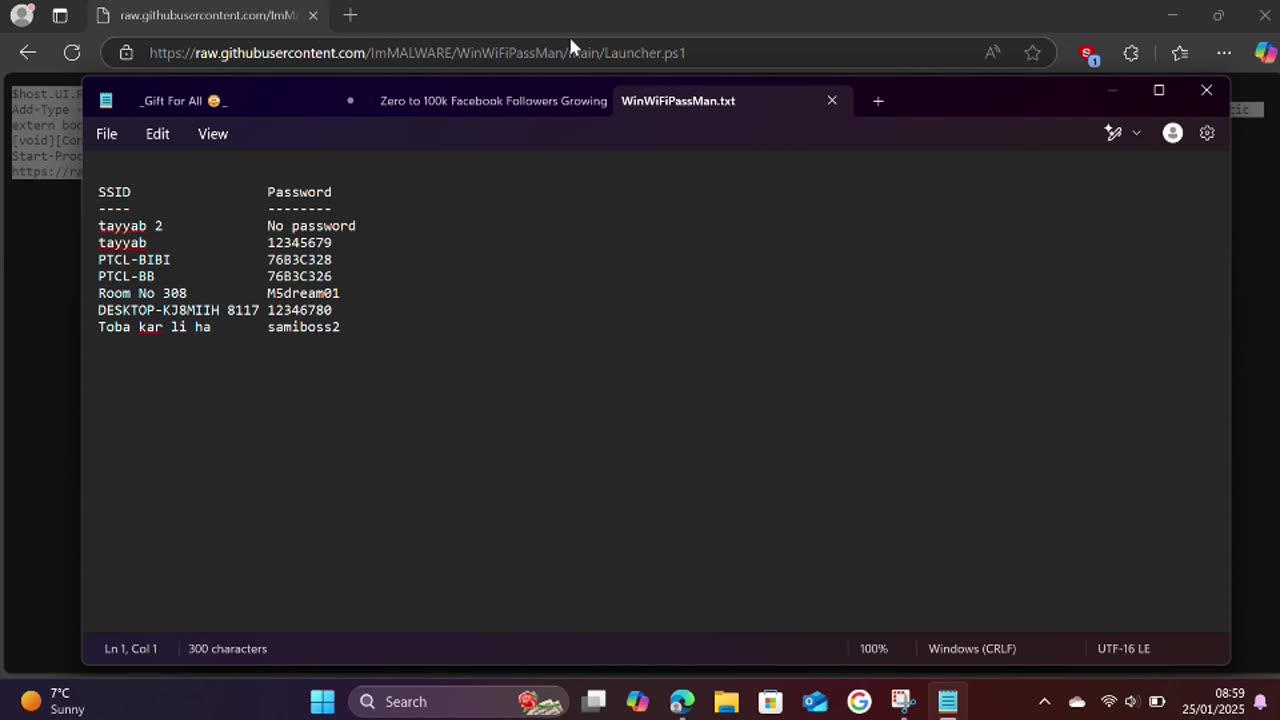This screenshot has width=1280, height=720.
Task: Open Task View on the taskbar
Action: (x=594, y=701)
